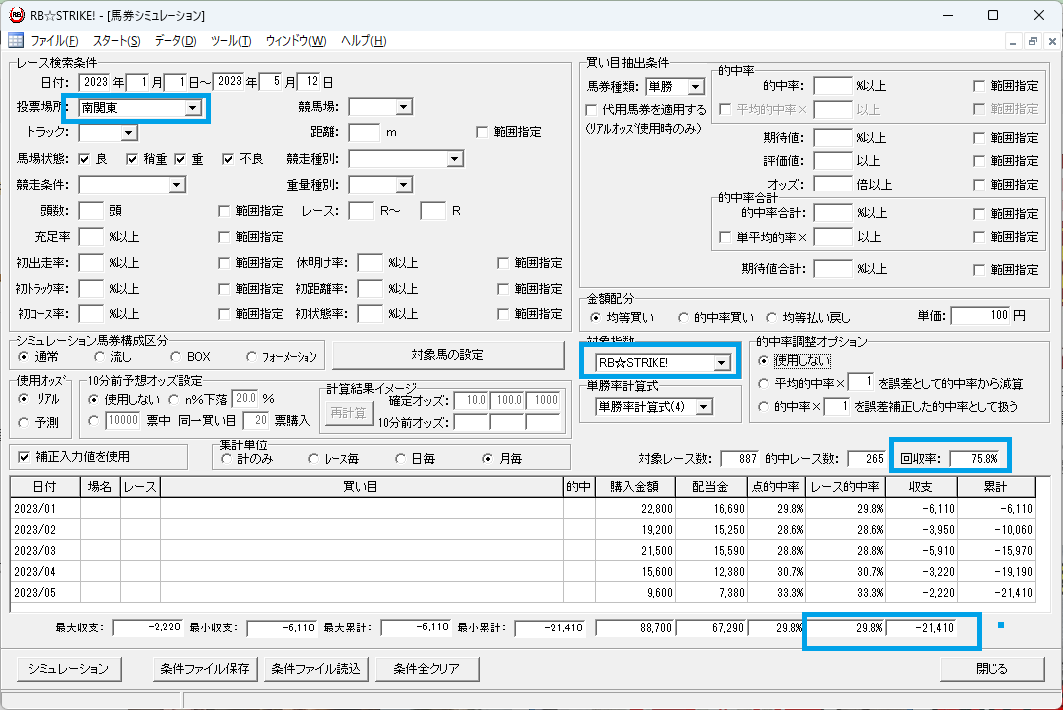1063x710 pixels.
Task: Enable 単平均的率× checkbox
Action: [x=725, y=237]
